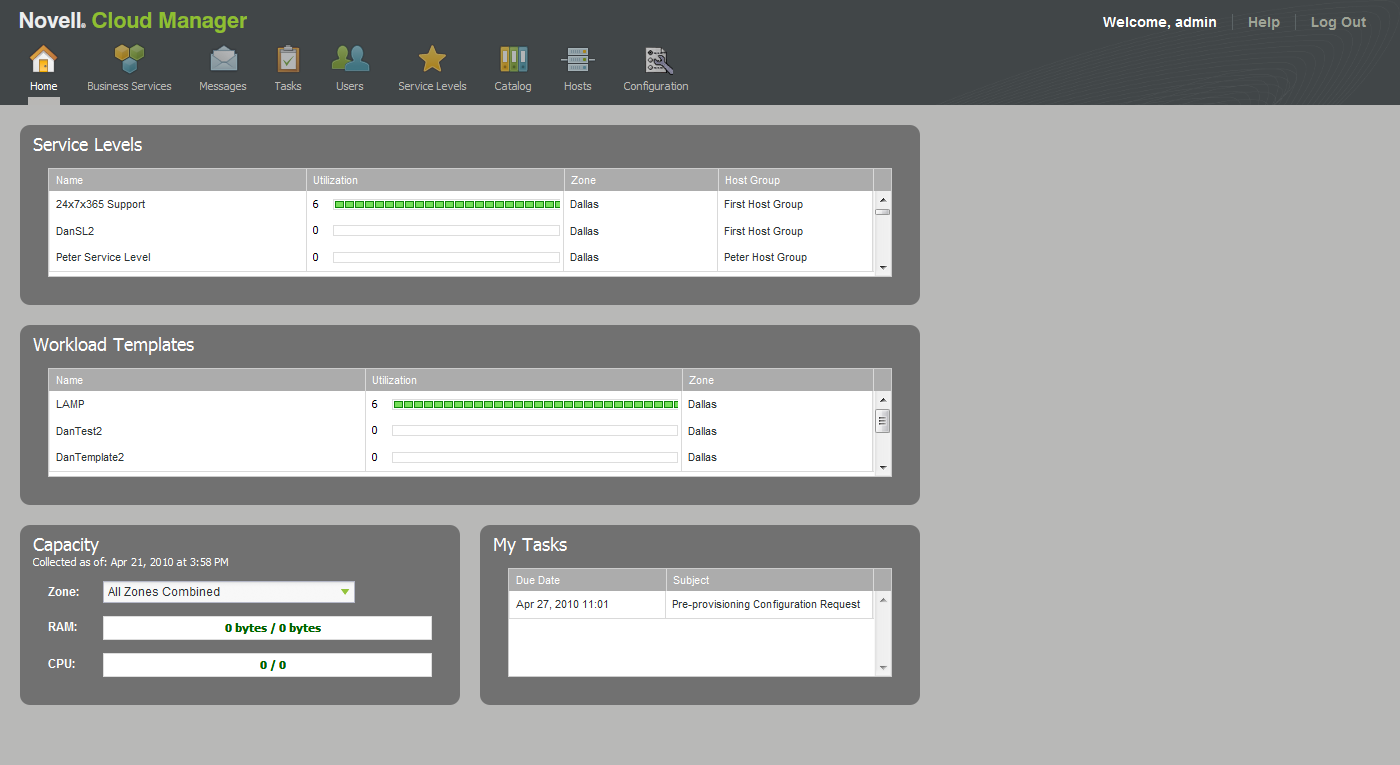Image resolution: width=1400 pixels, height=765 pixels.
Task: Sort My Tasks by Due Date column
Action: click(587, 580)
